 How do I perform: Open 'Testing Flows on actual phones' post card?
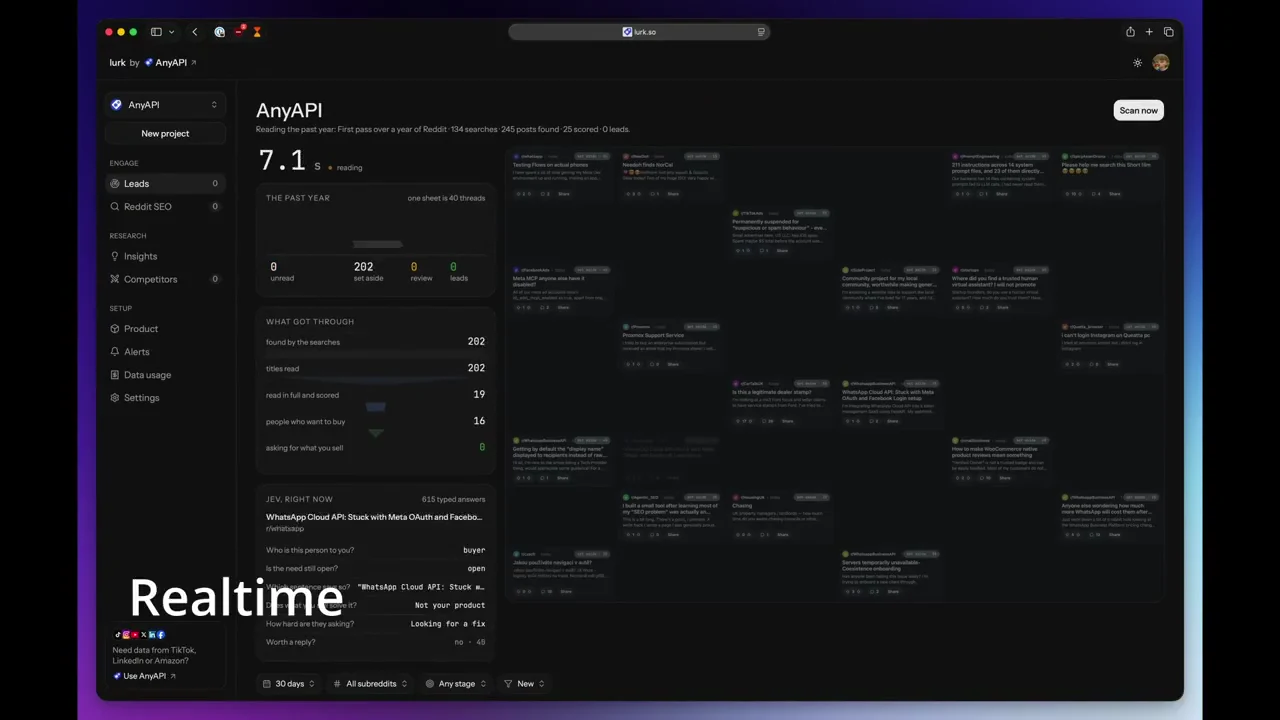(561, 174)
